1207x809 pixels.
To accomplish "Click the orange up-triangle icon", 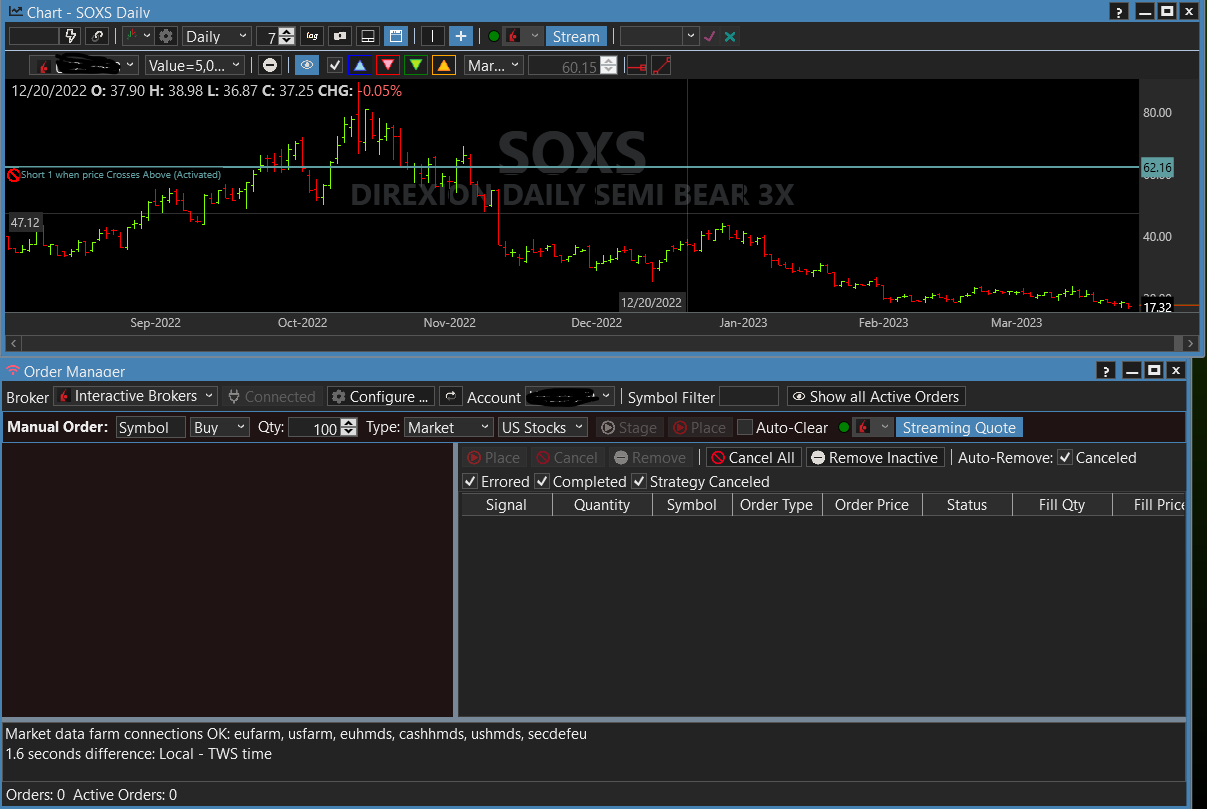I will click(444, 65).
